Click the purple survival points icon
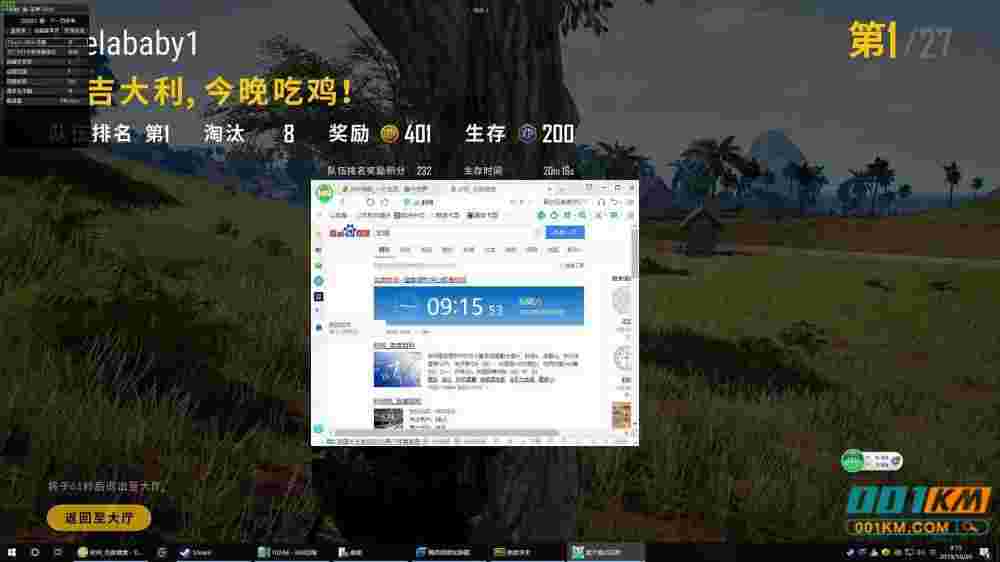 [528, 133]
